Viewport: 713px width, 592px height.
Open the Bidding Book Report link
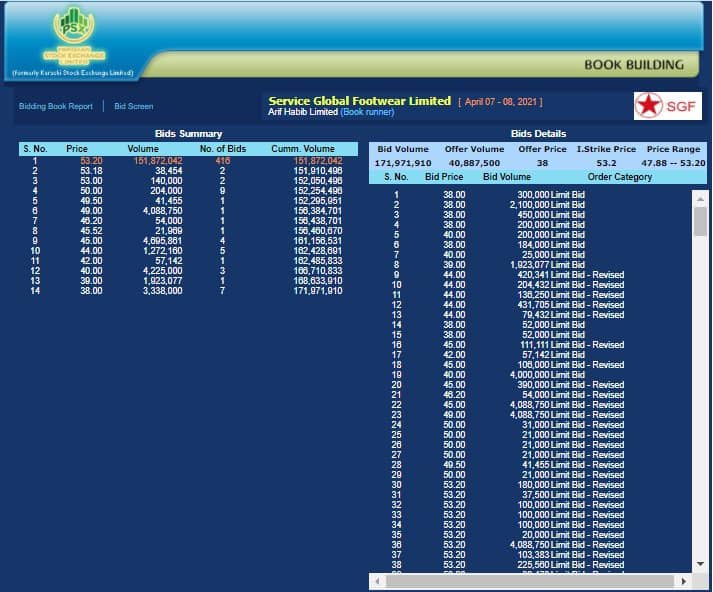coord(56,106)
